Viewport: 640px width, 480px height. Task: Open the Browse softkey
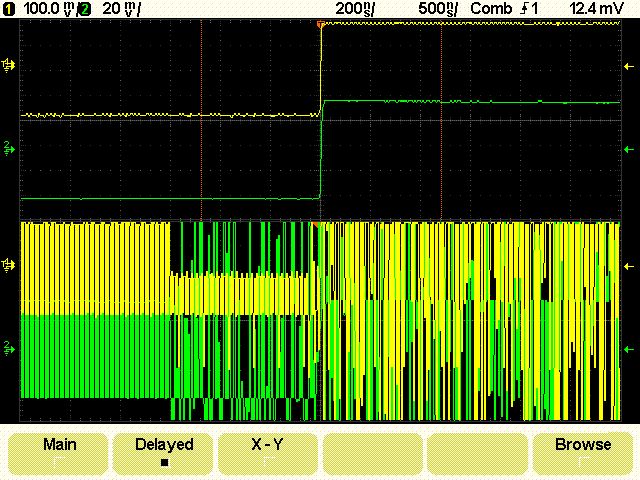(583, 454)
